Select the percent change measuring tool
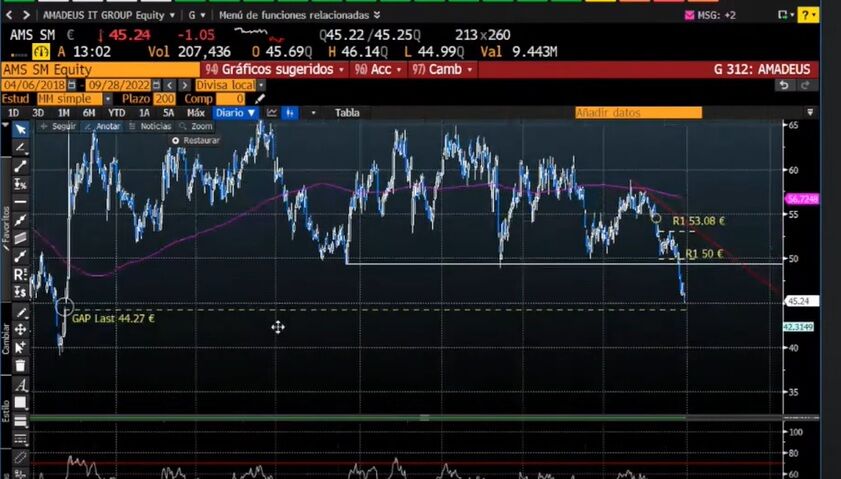Screen dimensions: 841x479 click(x=20, y=184)
